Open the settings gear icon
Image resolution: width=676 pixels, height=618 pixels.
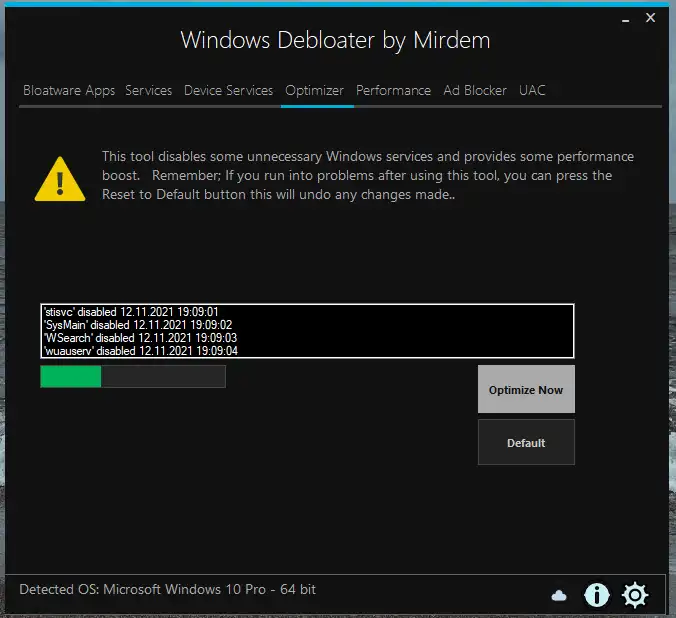pyautogui.click(x=635, y=595)
